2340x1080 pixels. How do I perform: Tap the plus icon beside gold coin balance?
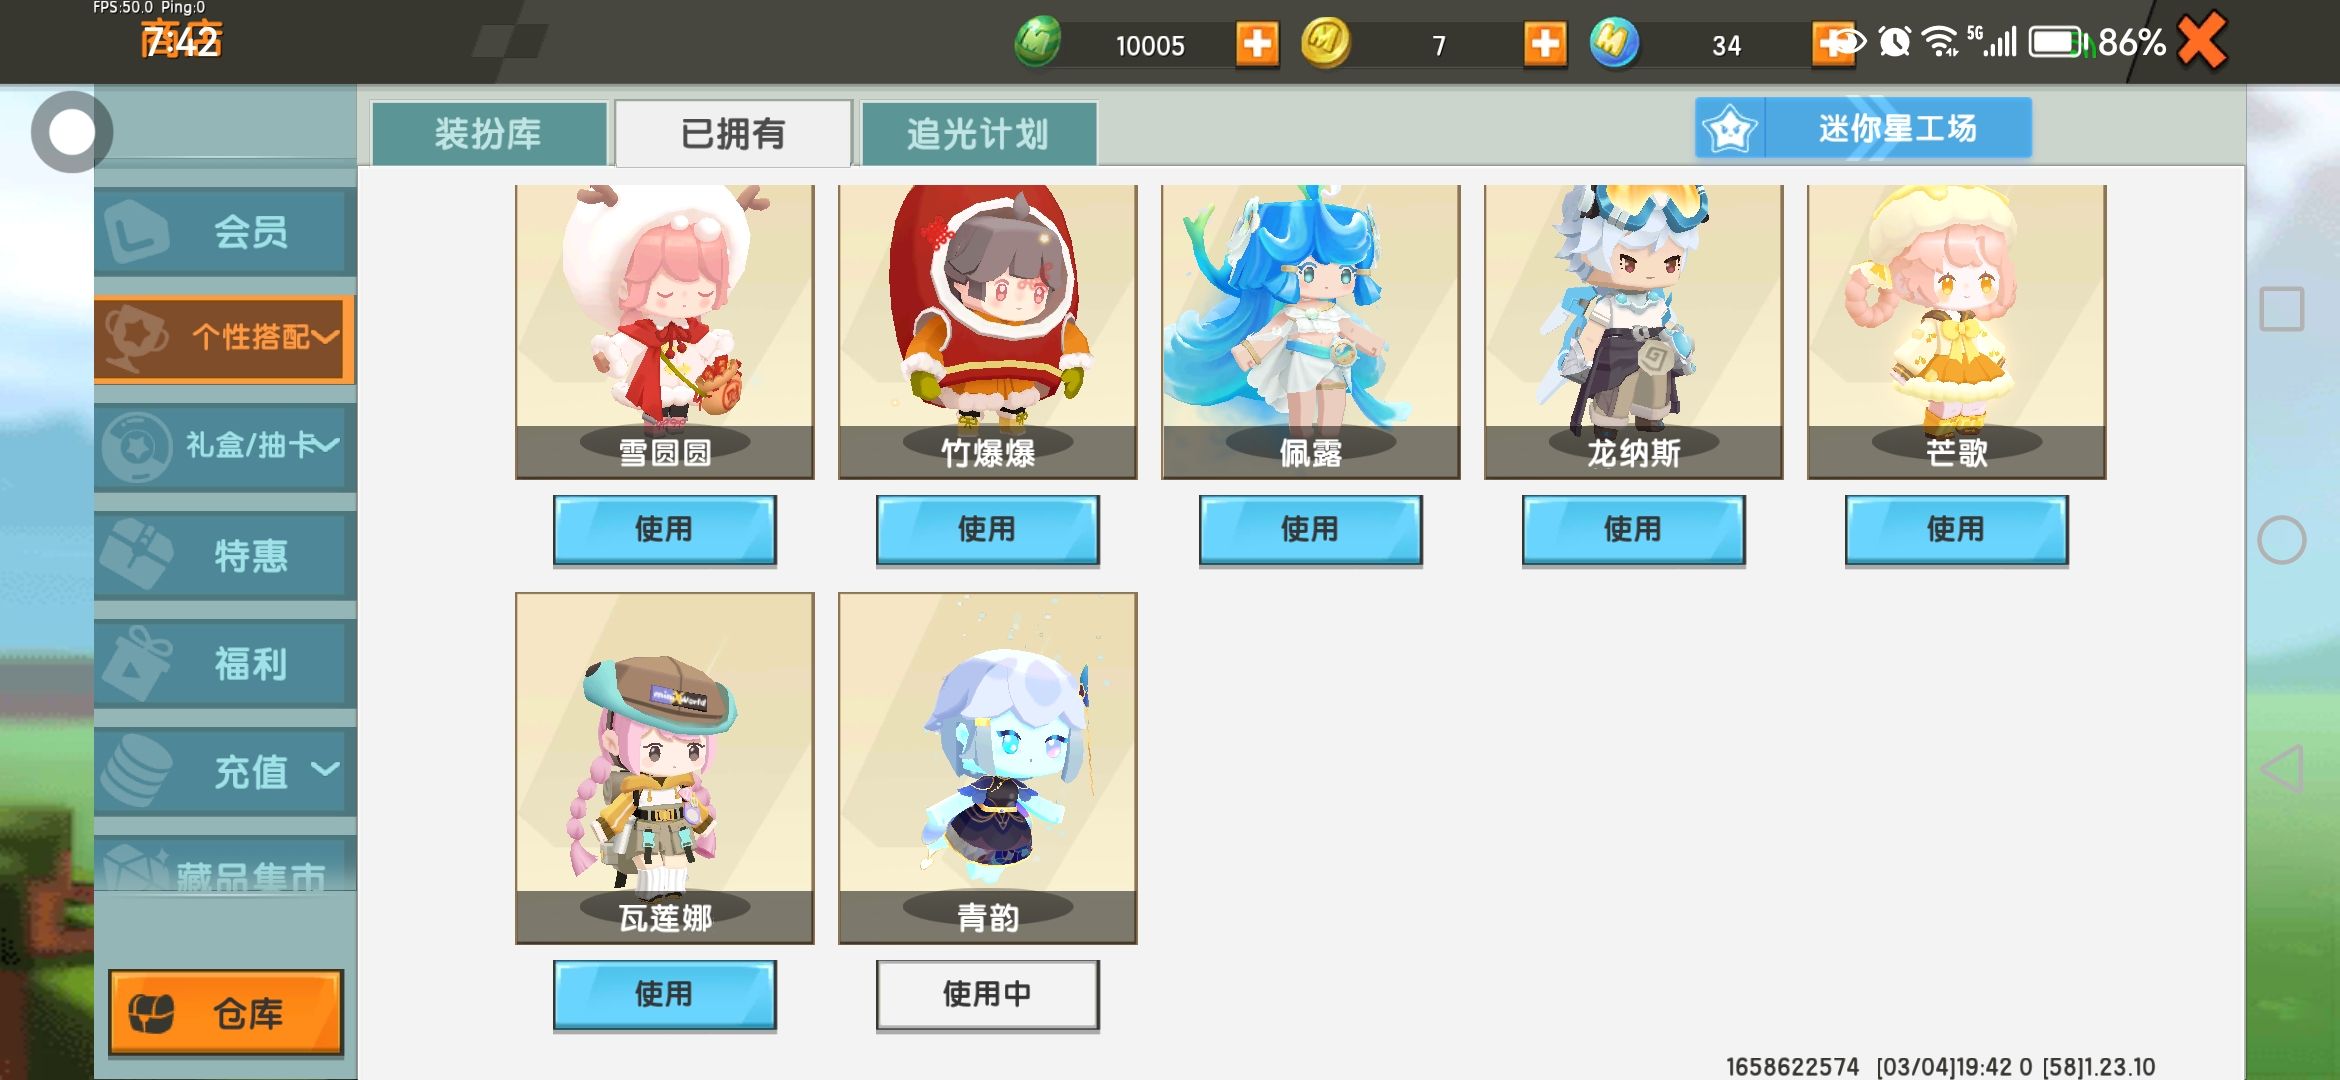(x=1545, y=44)
